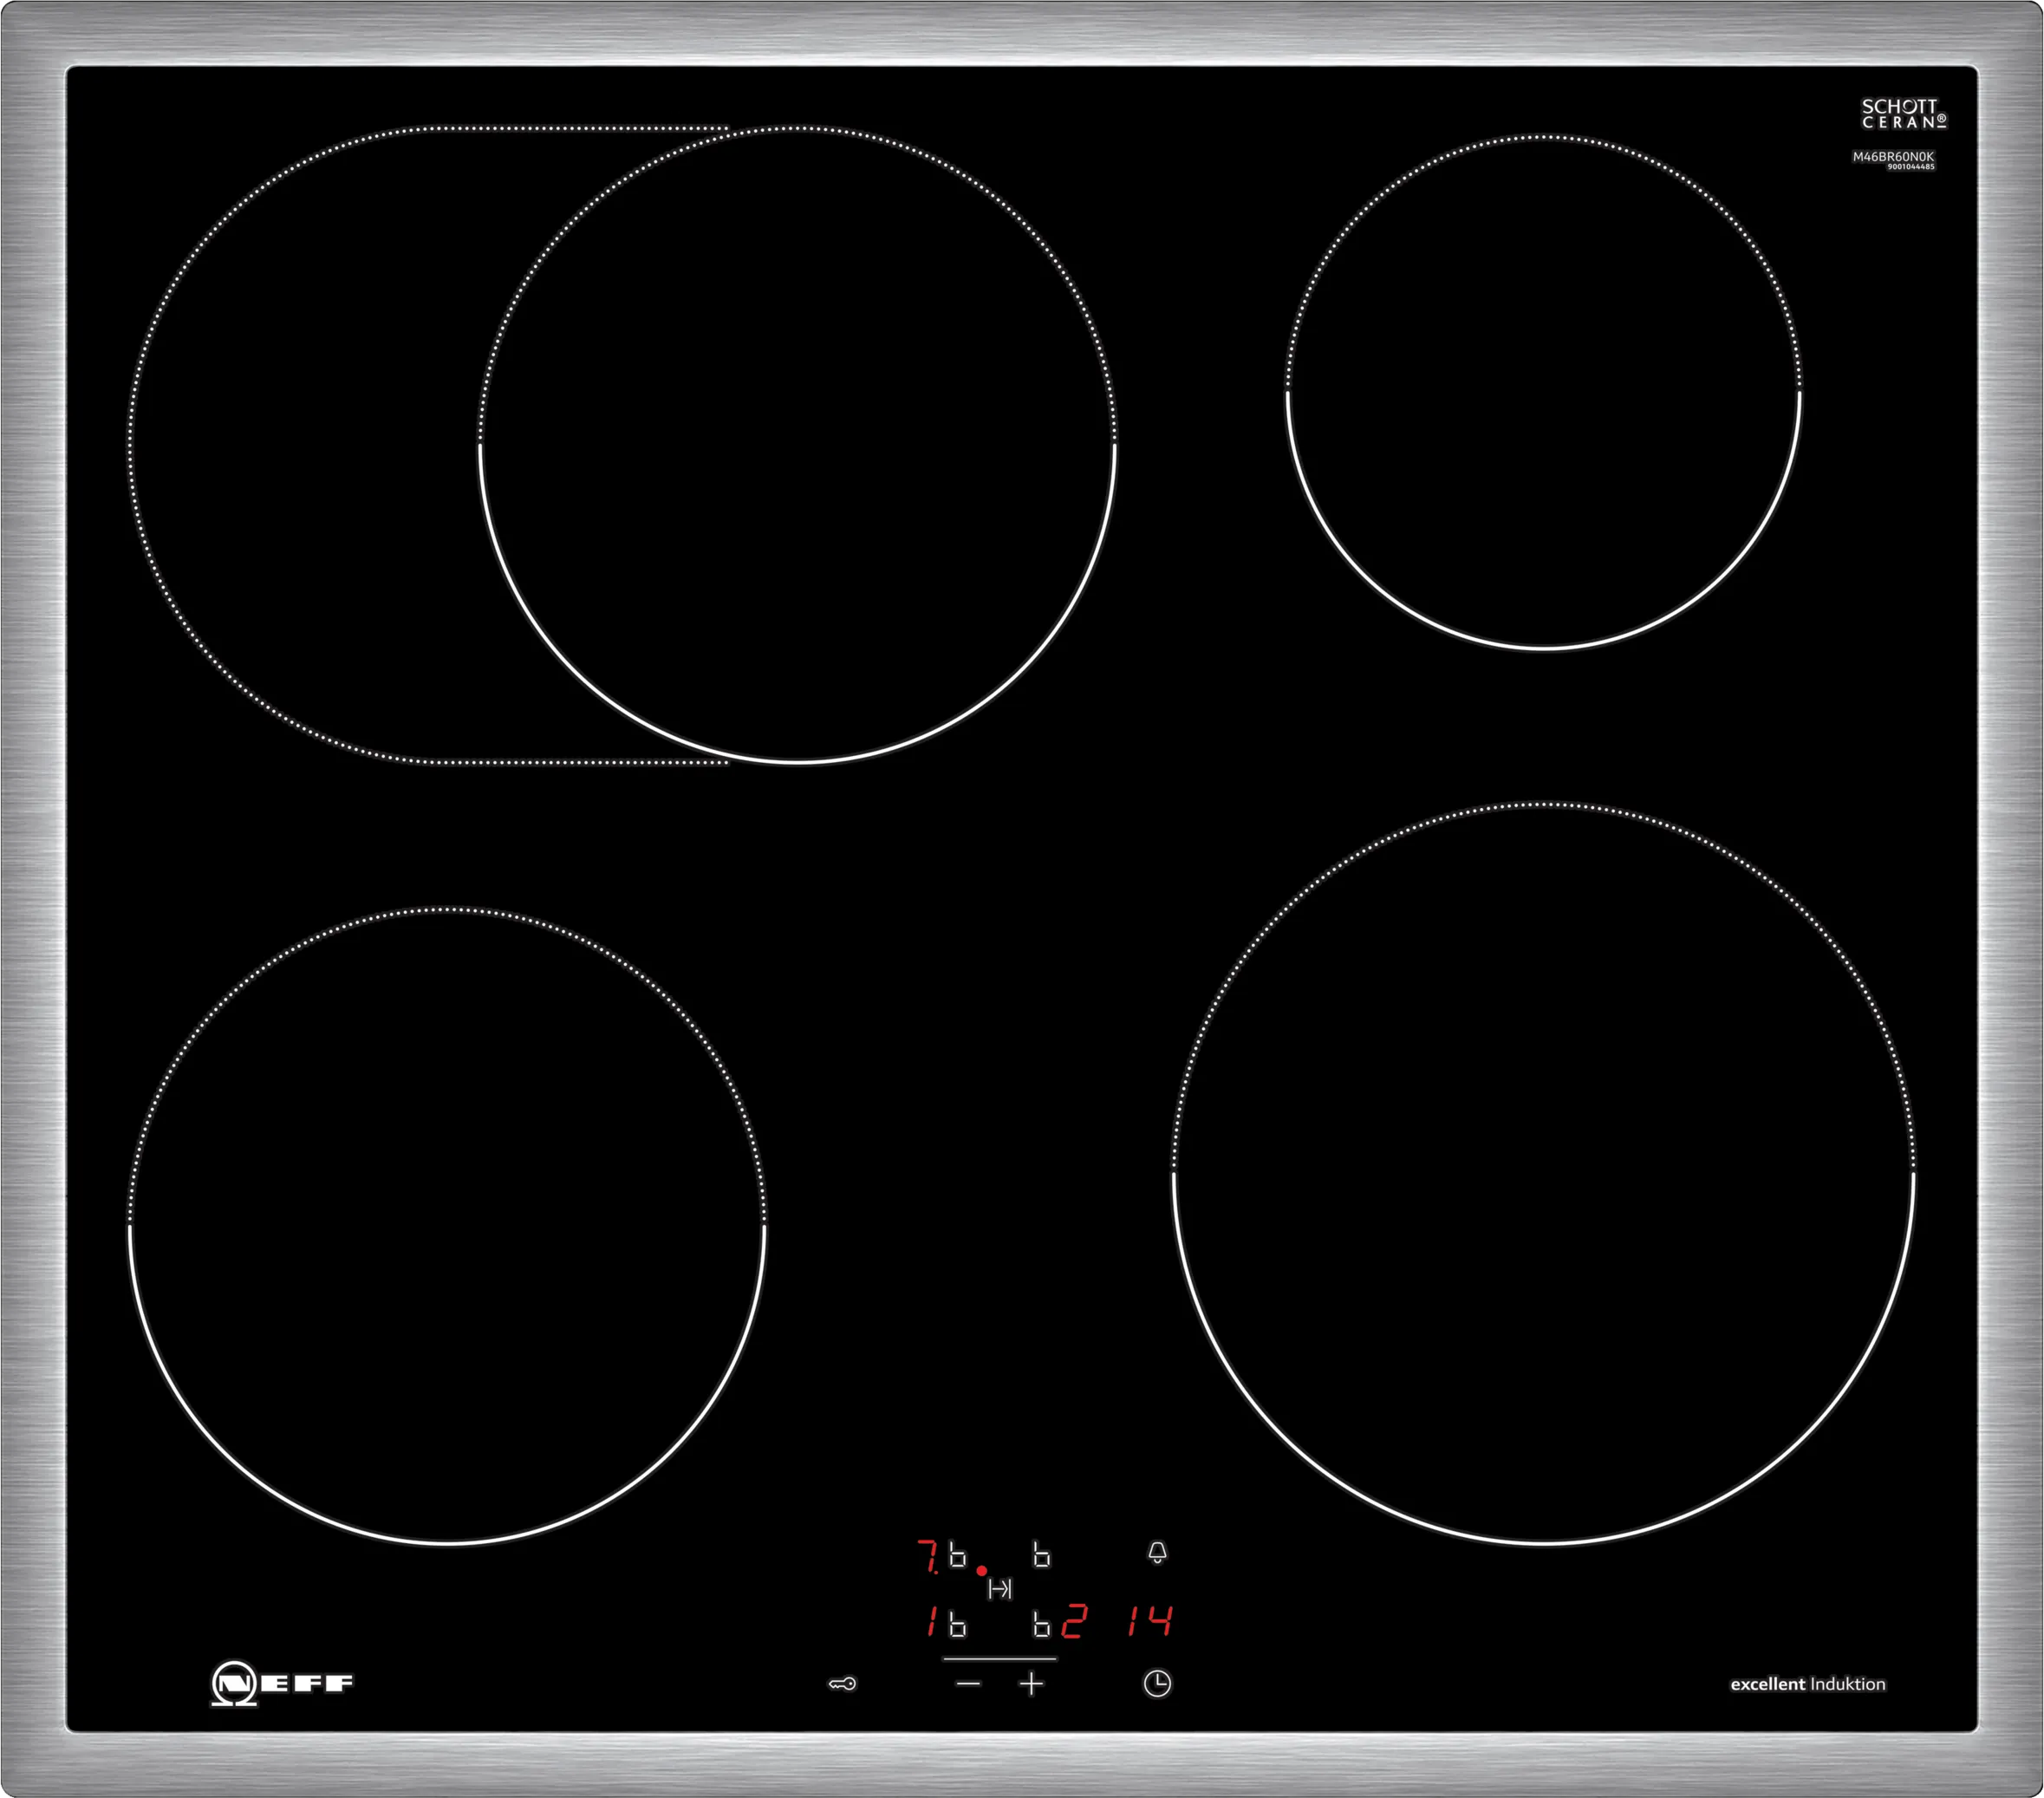2044x1798 pixels.
Task: Click the 'excellent Induktion' label
Action: (1808, 1684)
